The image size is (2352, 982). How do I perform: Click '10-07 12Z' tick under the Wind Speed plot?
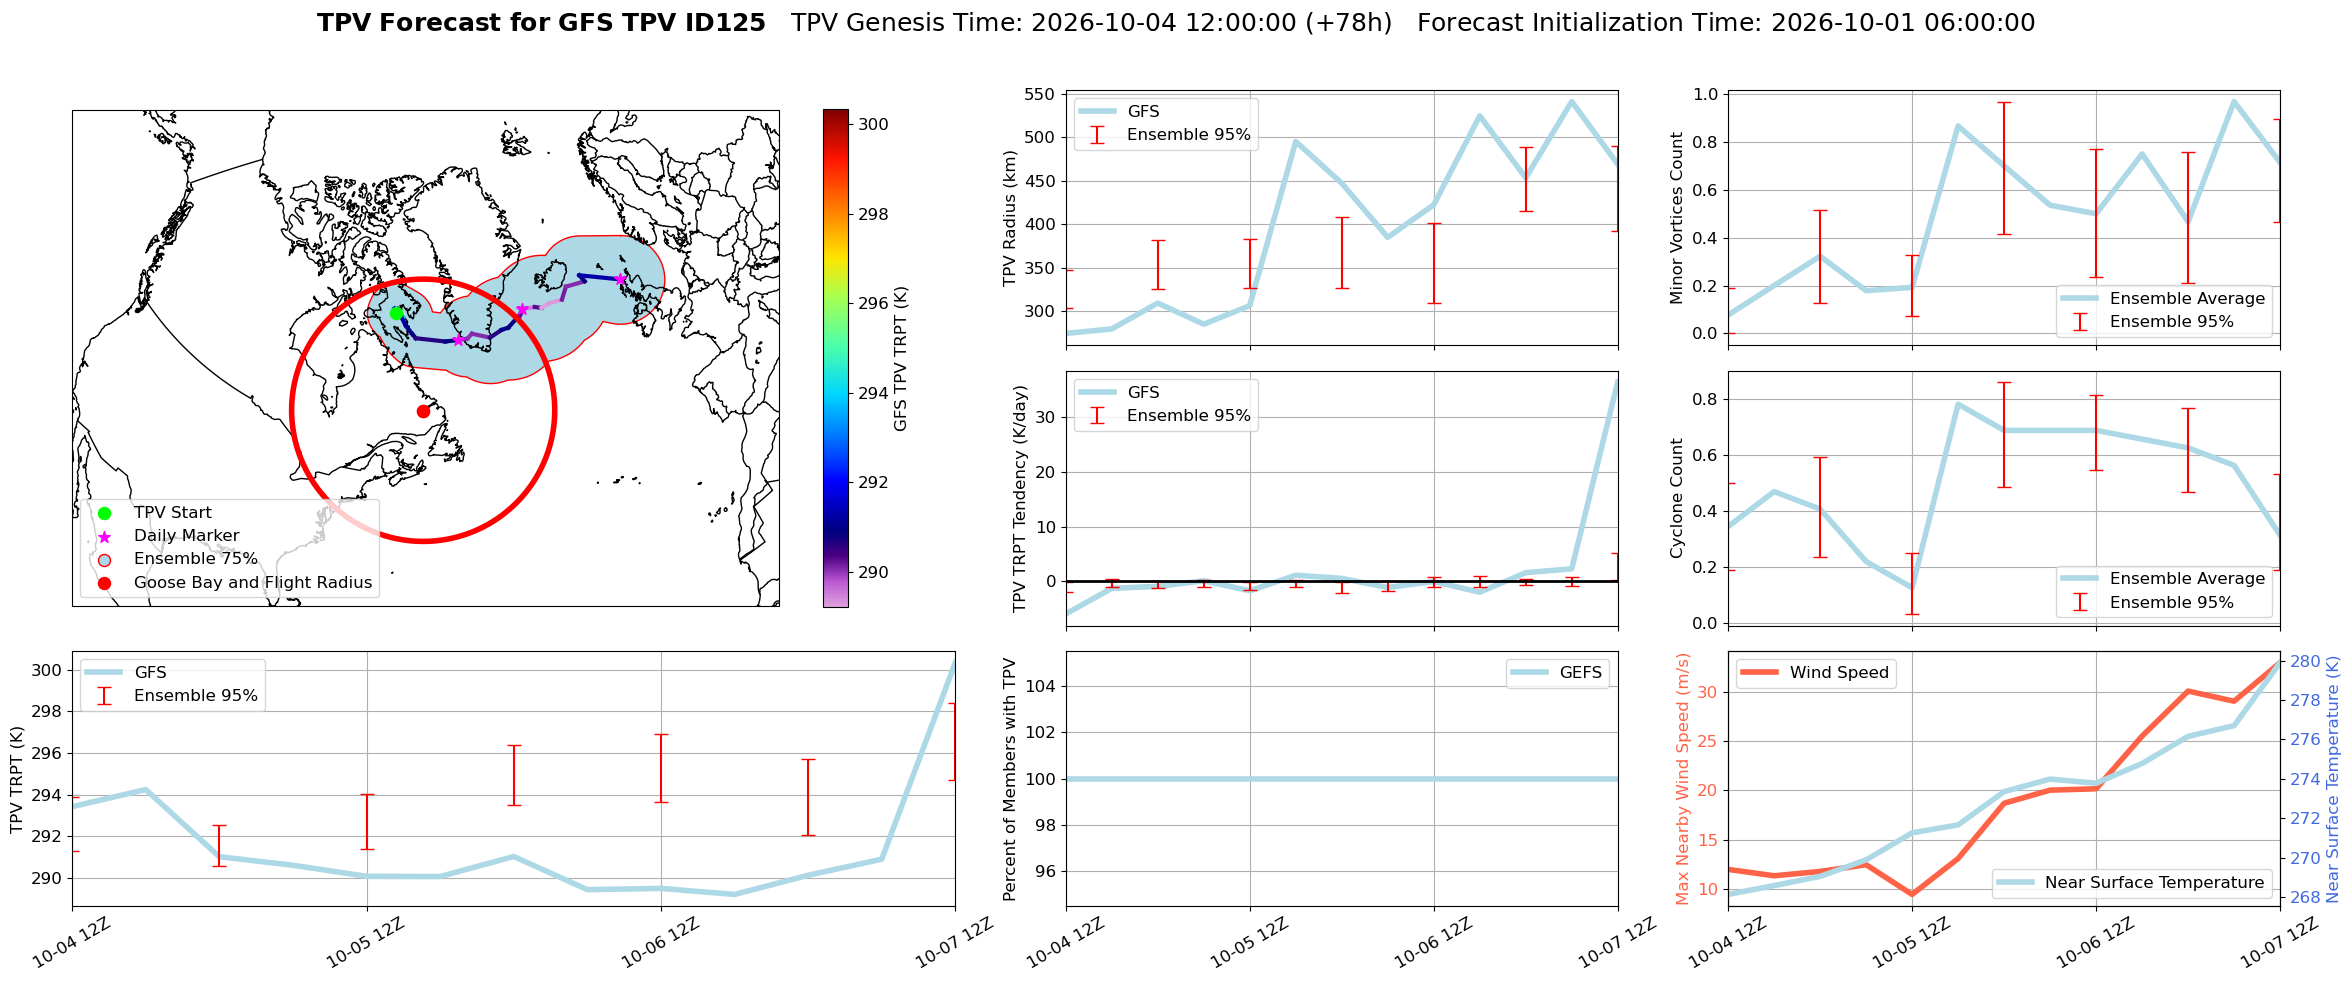2279,942
